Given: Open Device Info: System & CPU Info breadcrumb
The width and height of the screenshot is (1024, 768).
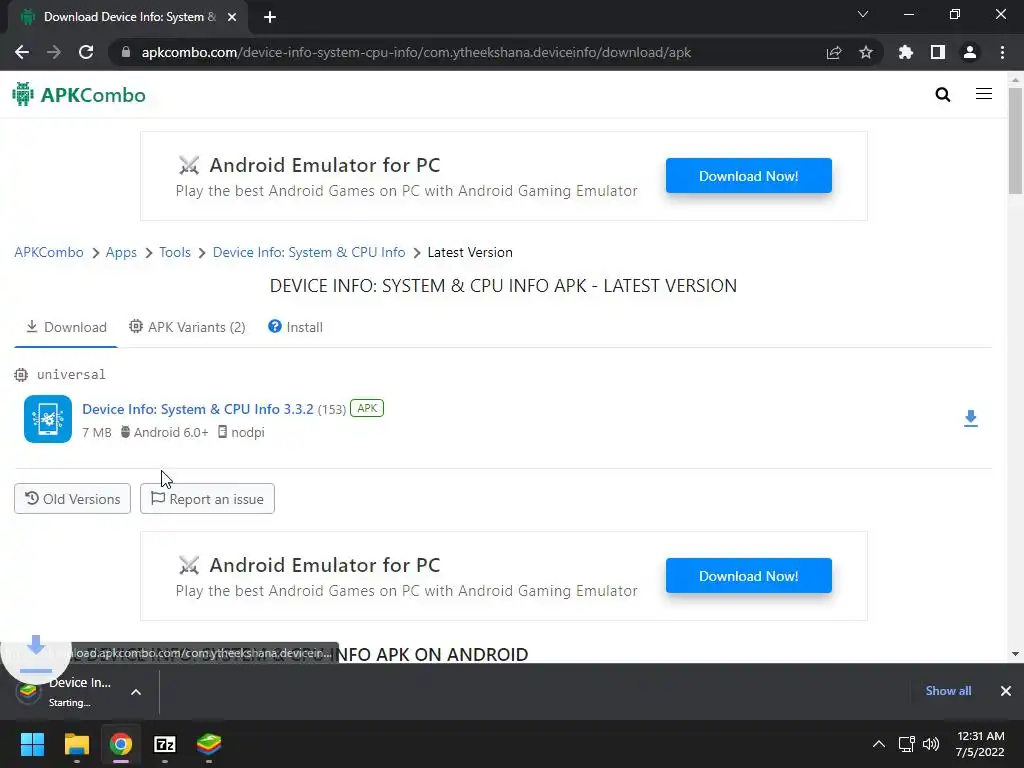Looking at the screenshot, I should (x=309, y=252).
